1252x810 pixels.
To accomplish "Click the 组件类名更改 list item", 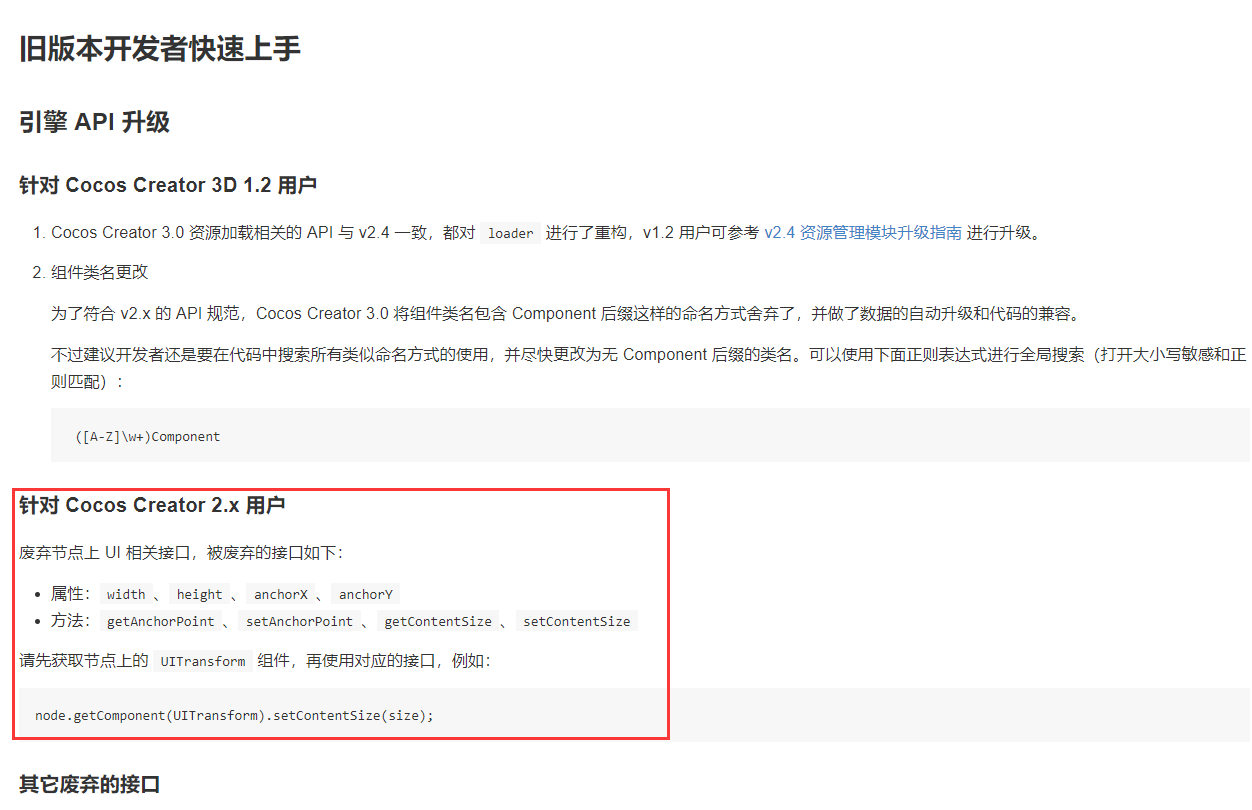I will (x=100, y=272).
